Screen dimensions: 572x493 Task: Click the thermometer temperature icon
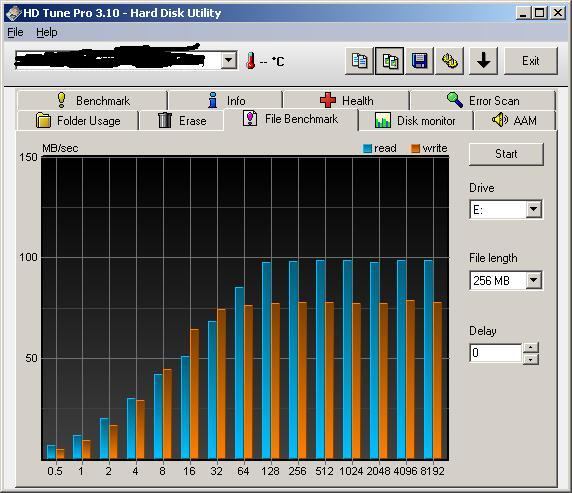[251, 61]
